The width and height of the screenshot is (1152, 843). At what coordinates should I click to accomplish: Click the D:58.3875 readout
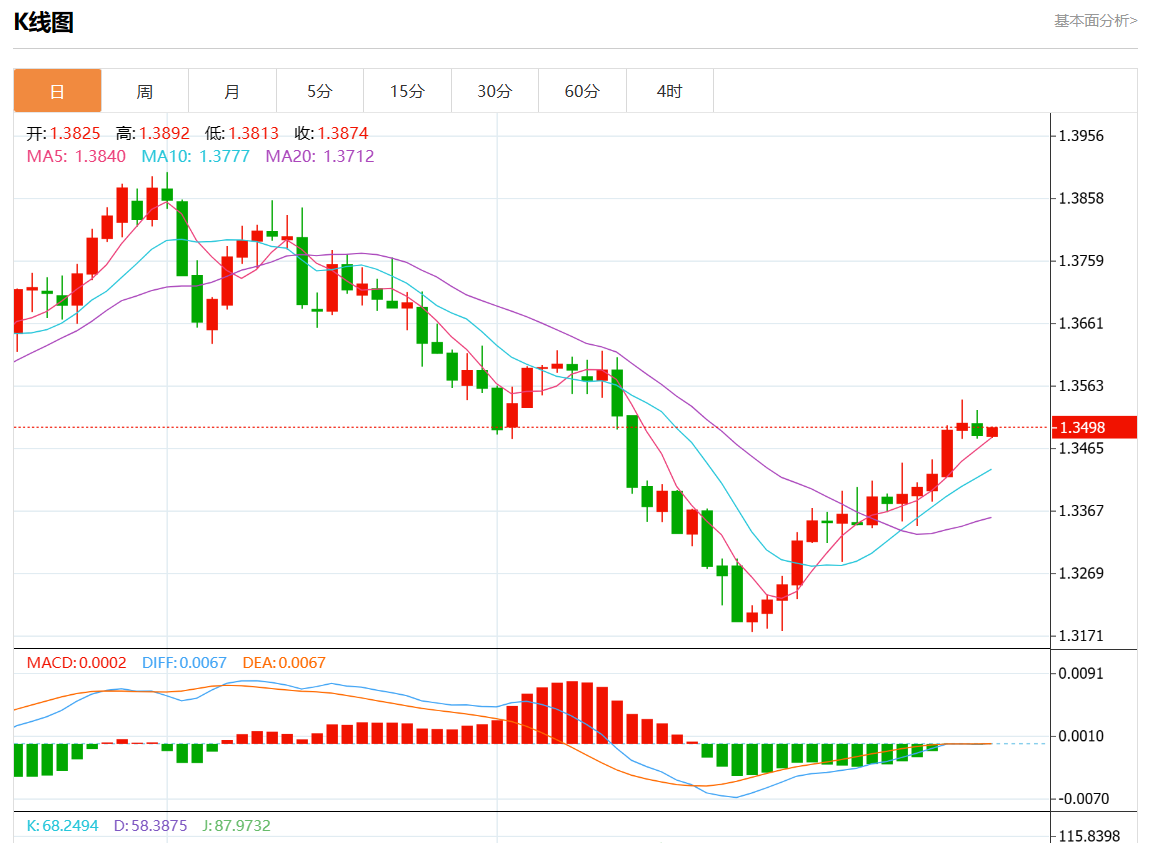151,825
